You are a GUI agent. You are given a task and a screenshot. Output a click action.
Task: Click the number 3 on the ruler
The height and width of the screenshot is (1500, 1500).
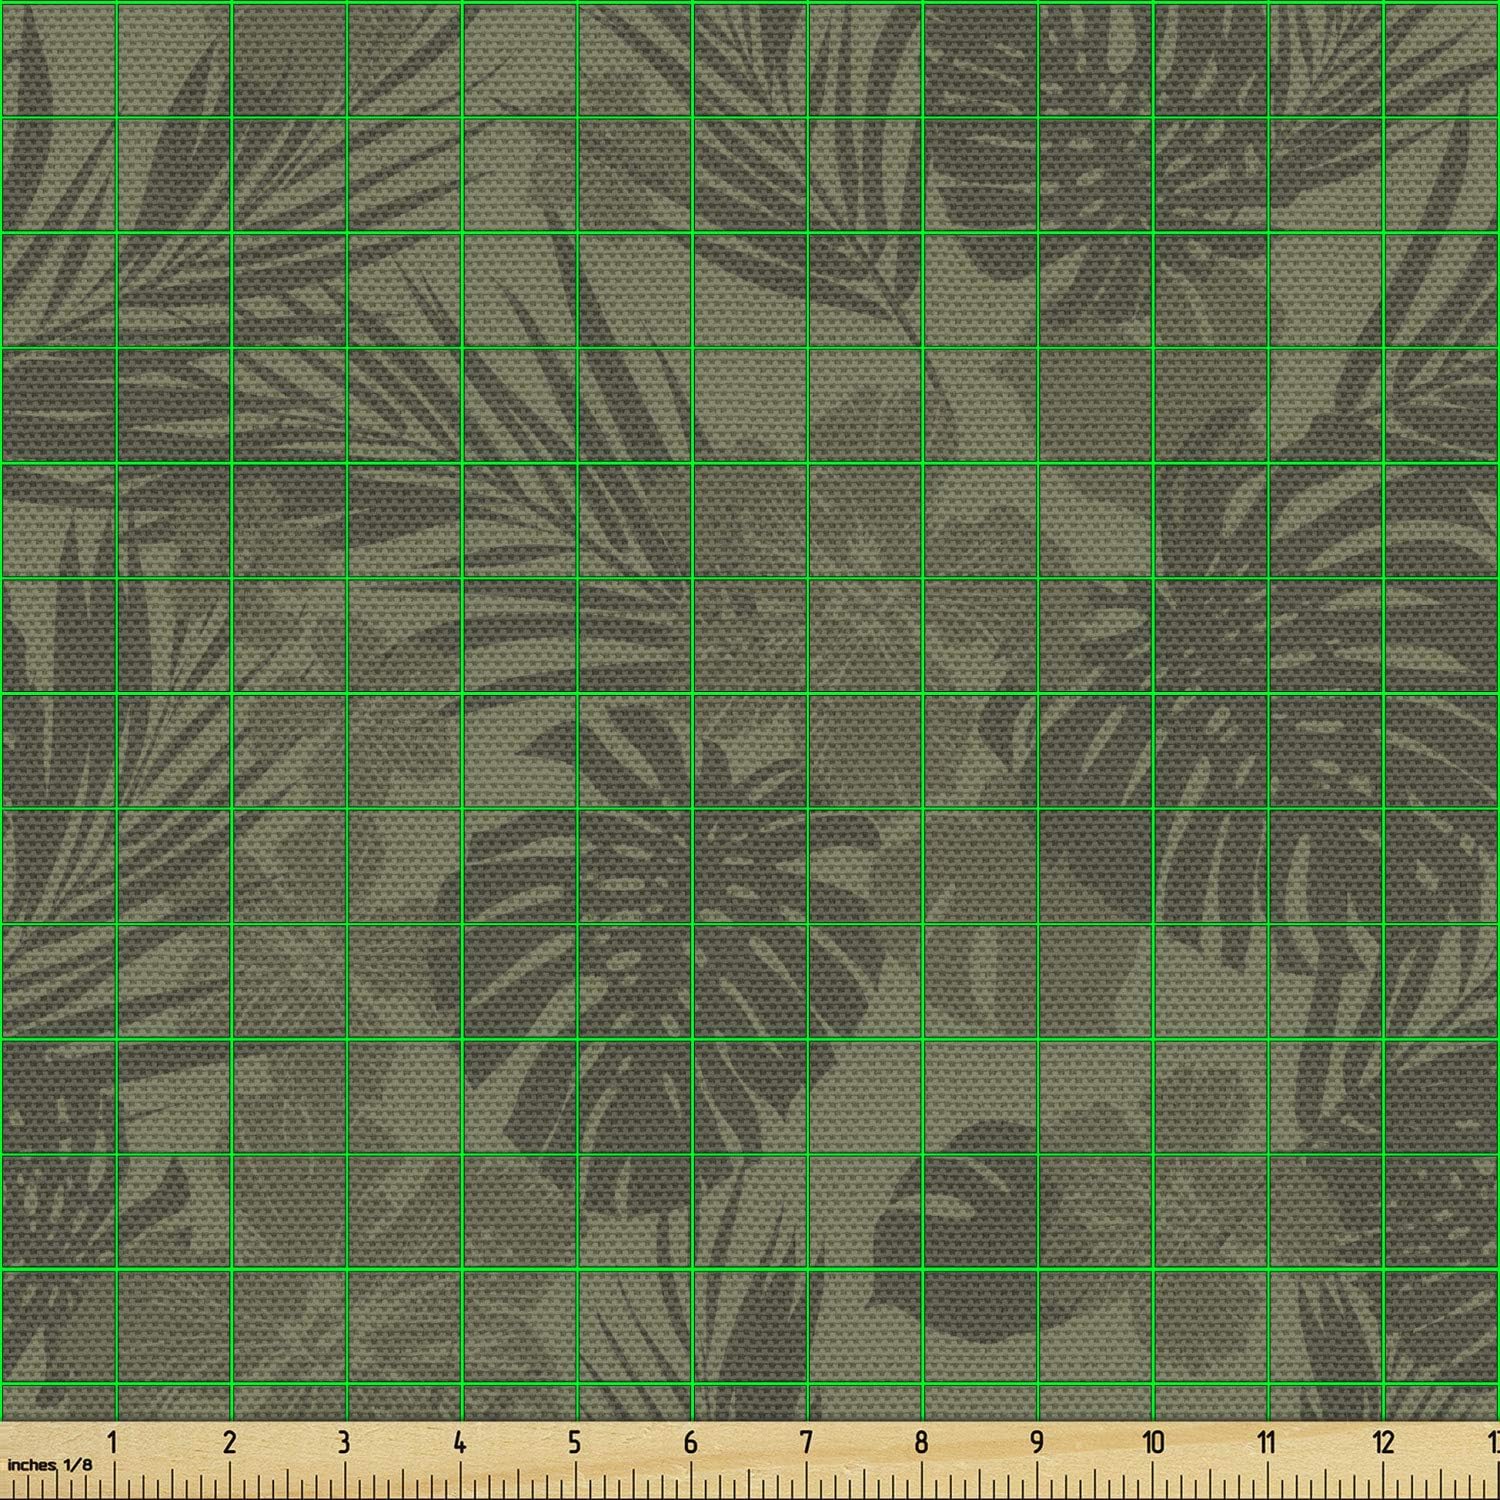pos(344,1442)
